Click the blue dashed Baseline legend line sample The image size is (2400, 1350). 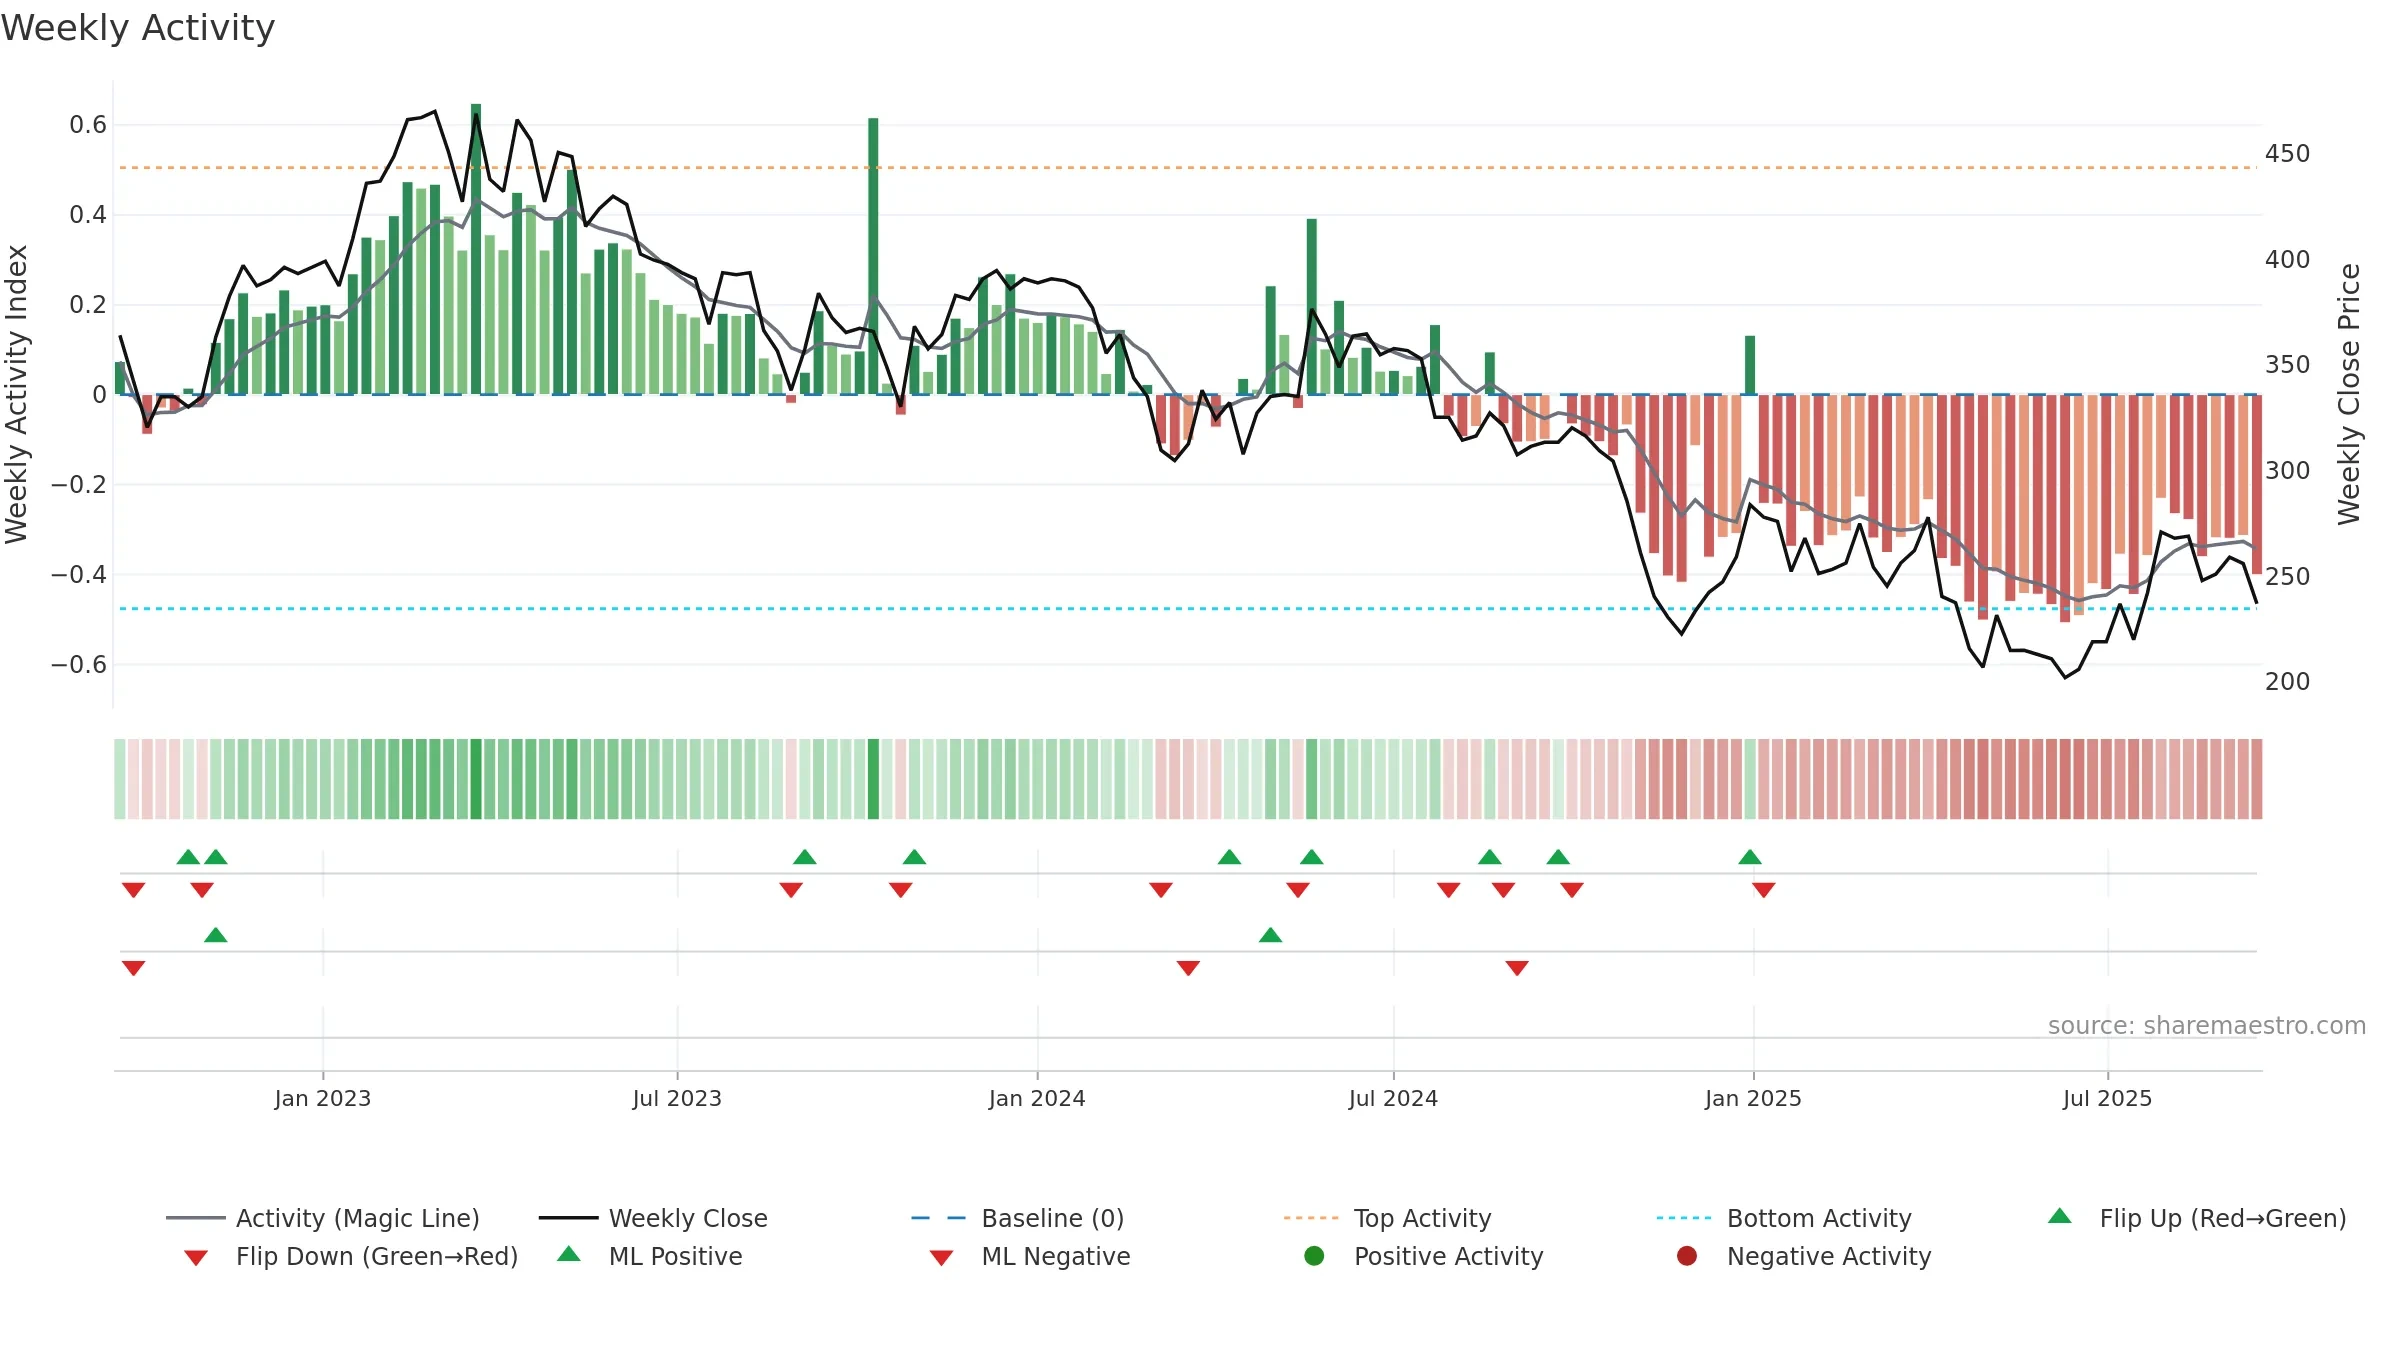pyautogui.click(x=939, y=1218)
